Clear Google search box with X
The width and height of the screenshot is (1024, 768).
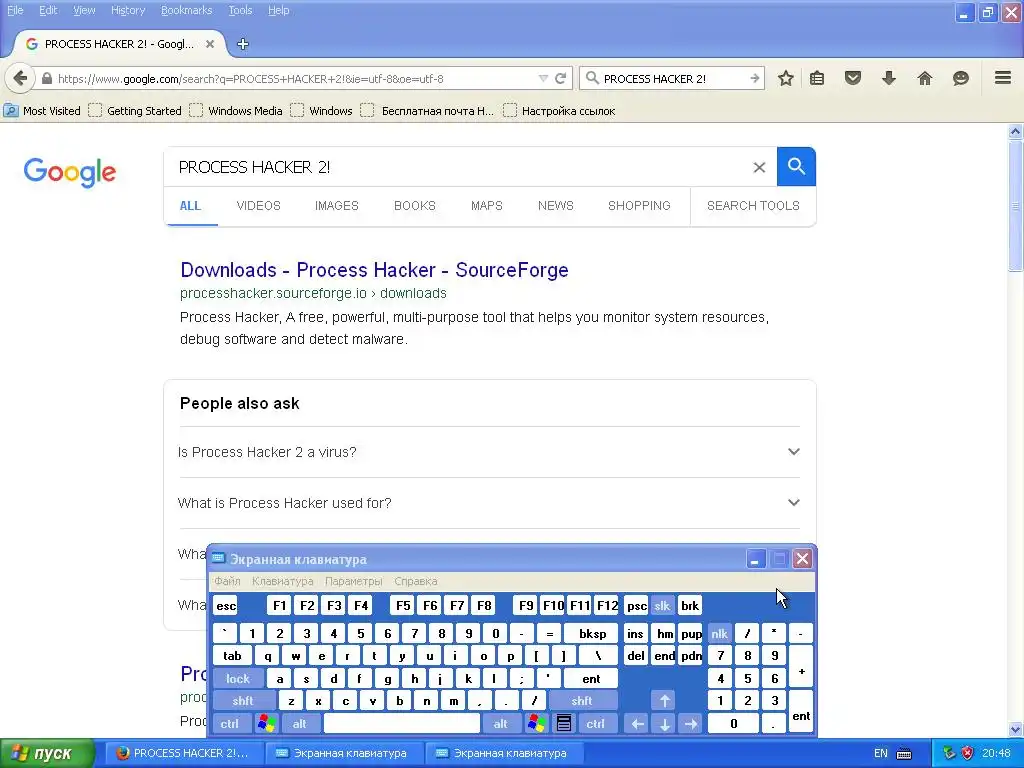(x=759, y=167)
